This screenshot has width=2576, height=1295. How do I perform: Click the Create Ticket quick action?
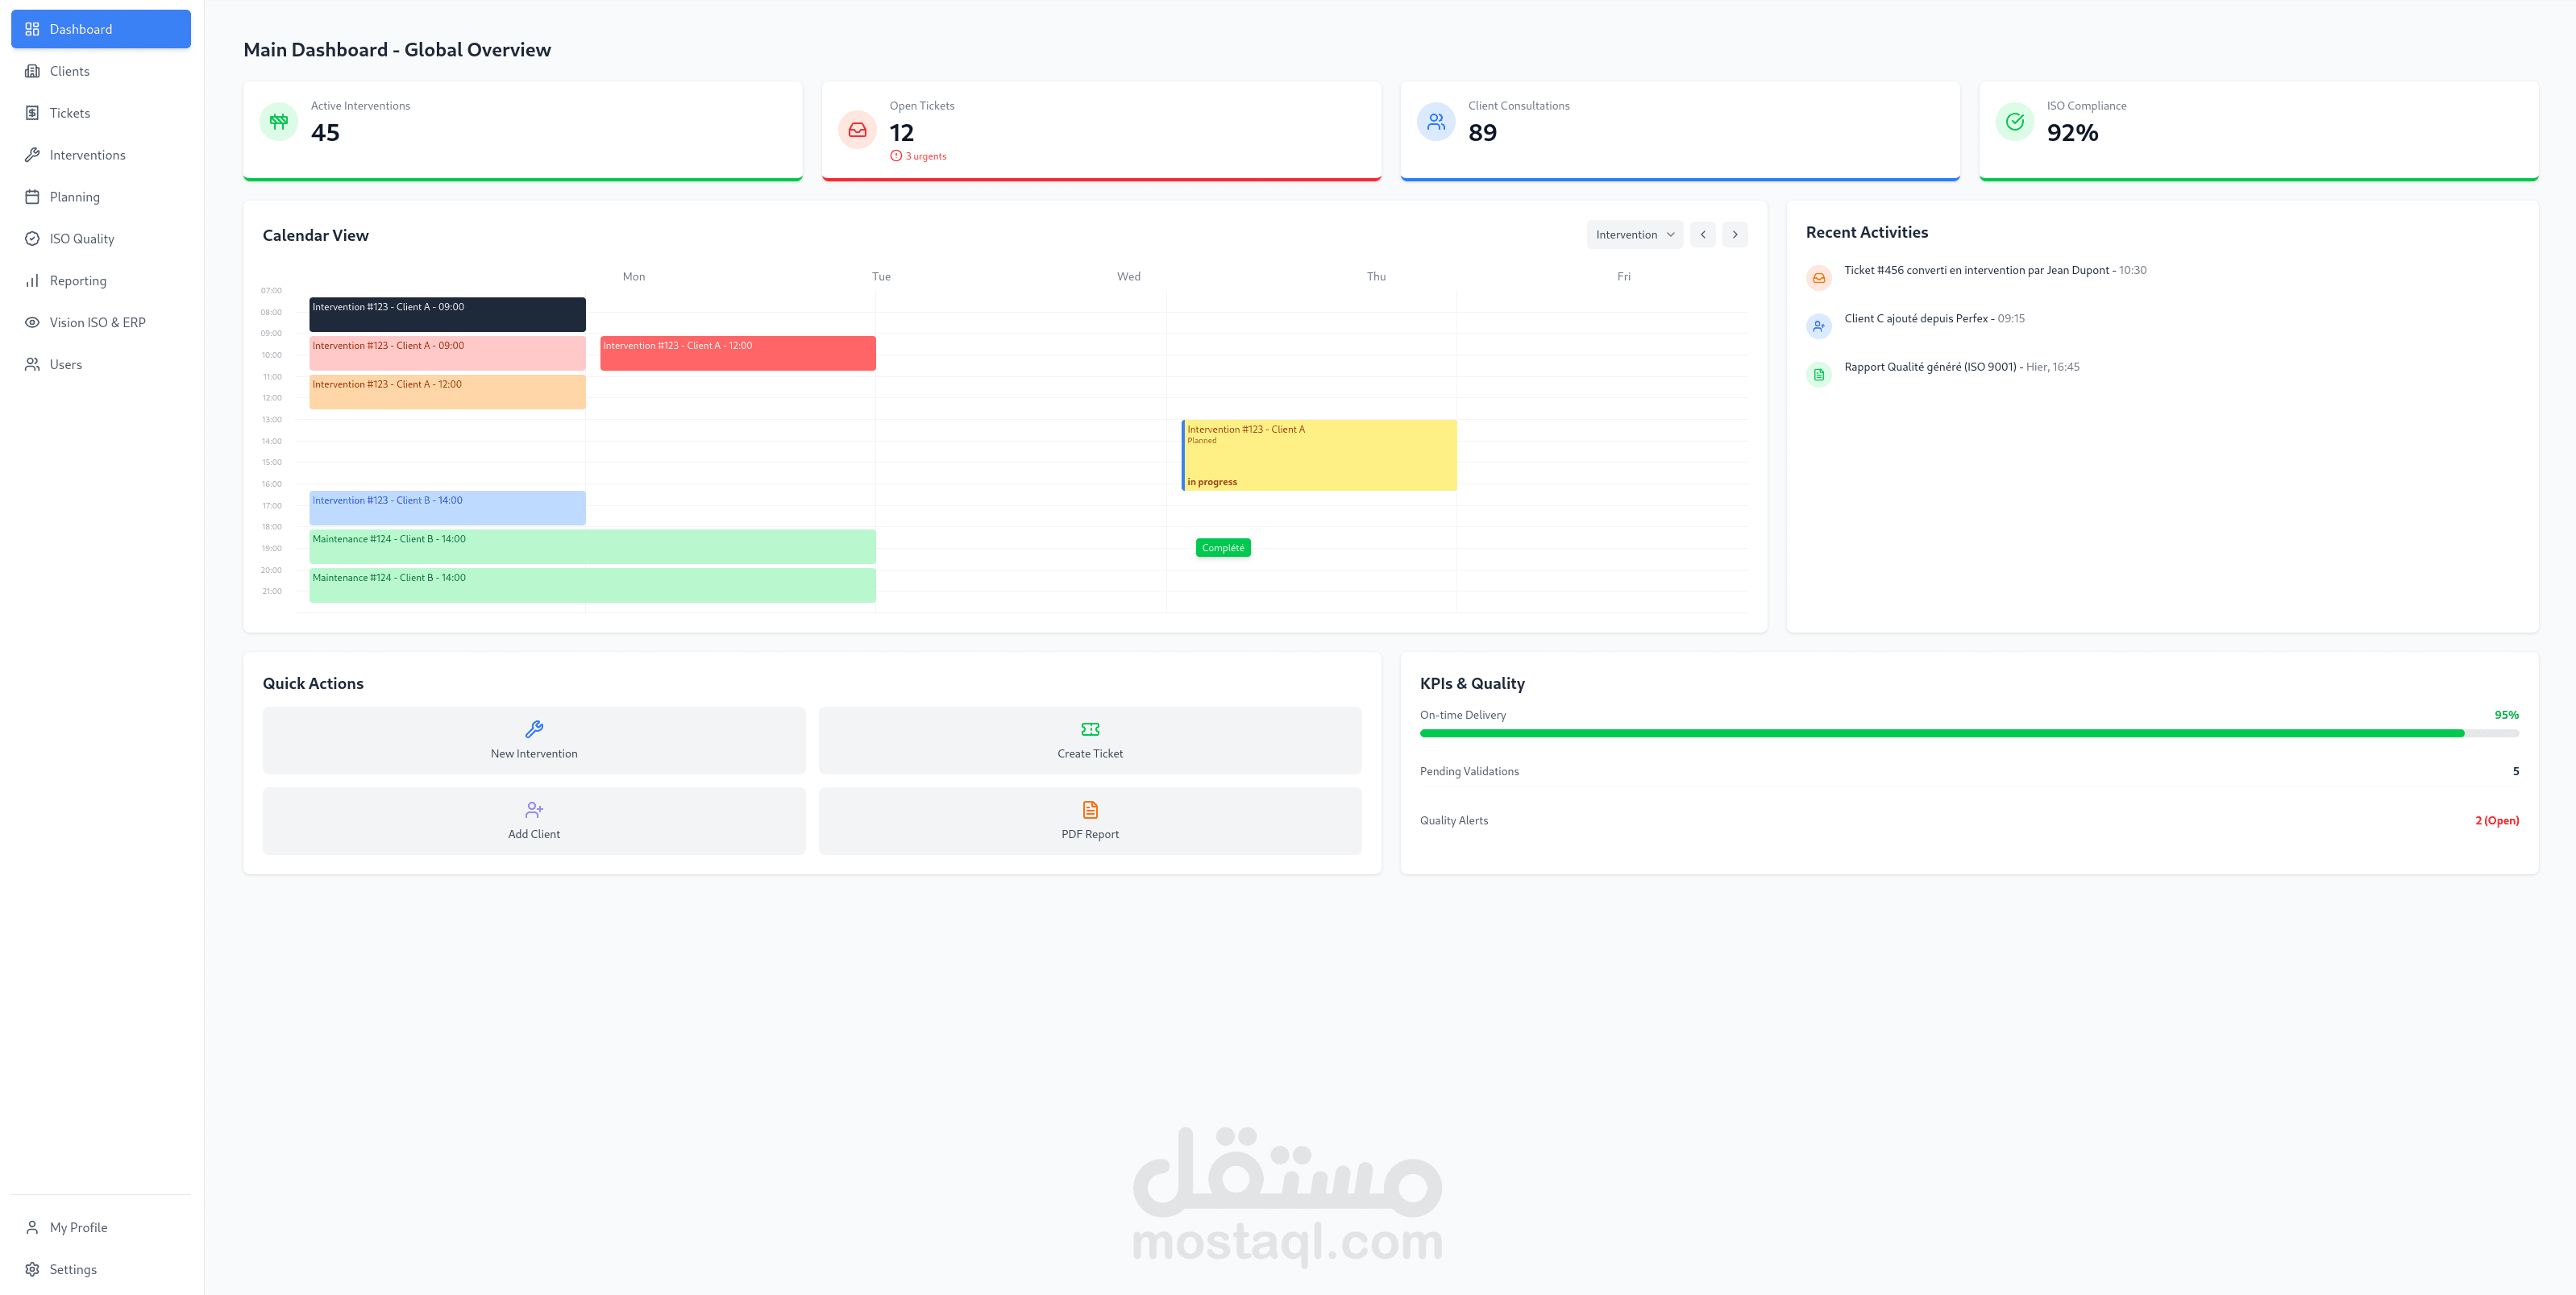[x=1090, y=741]
